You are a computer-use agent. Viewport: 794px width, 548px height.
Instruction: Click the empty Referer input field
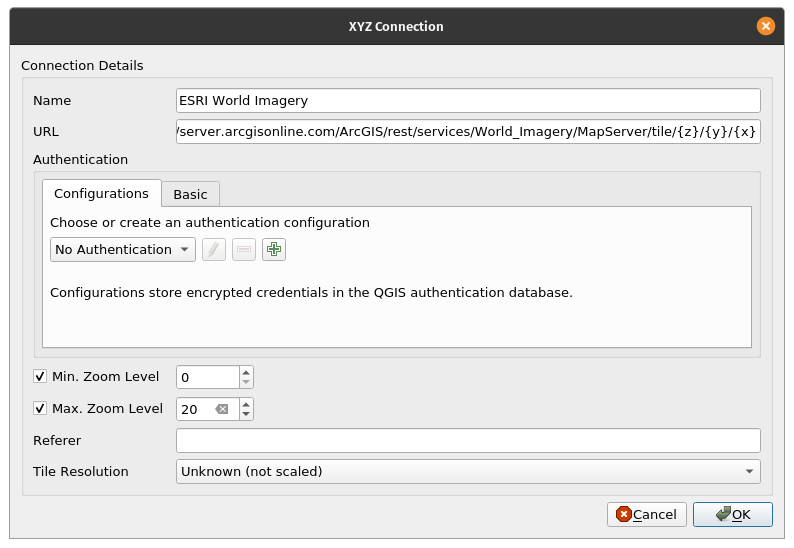tap(468, 441)
